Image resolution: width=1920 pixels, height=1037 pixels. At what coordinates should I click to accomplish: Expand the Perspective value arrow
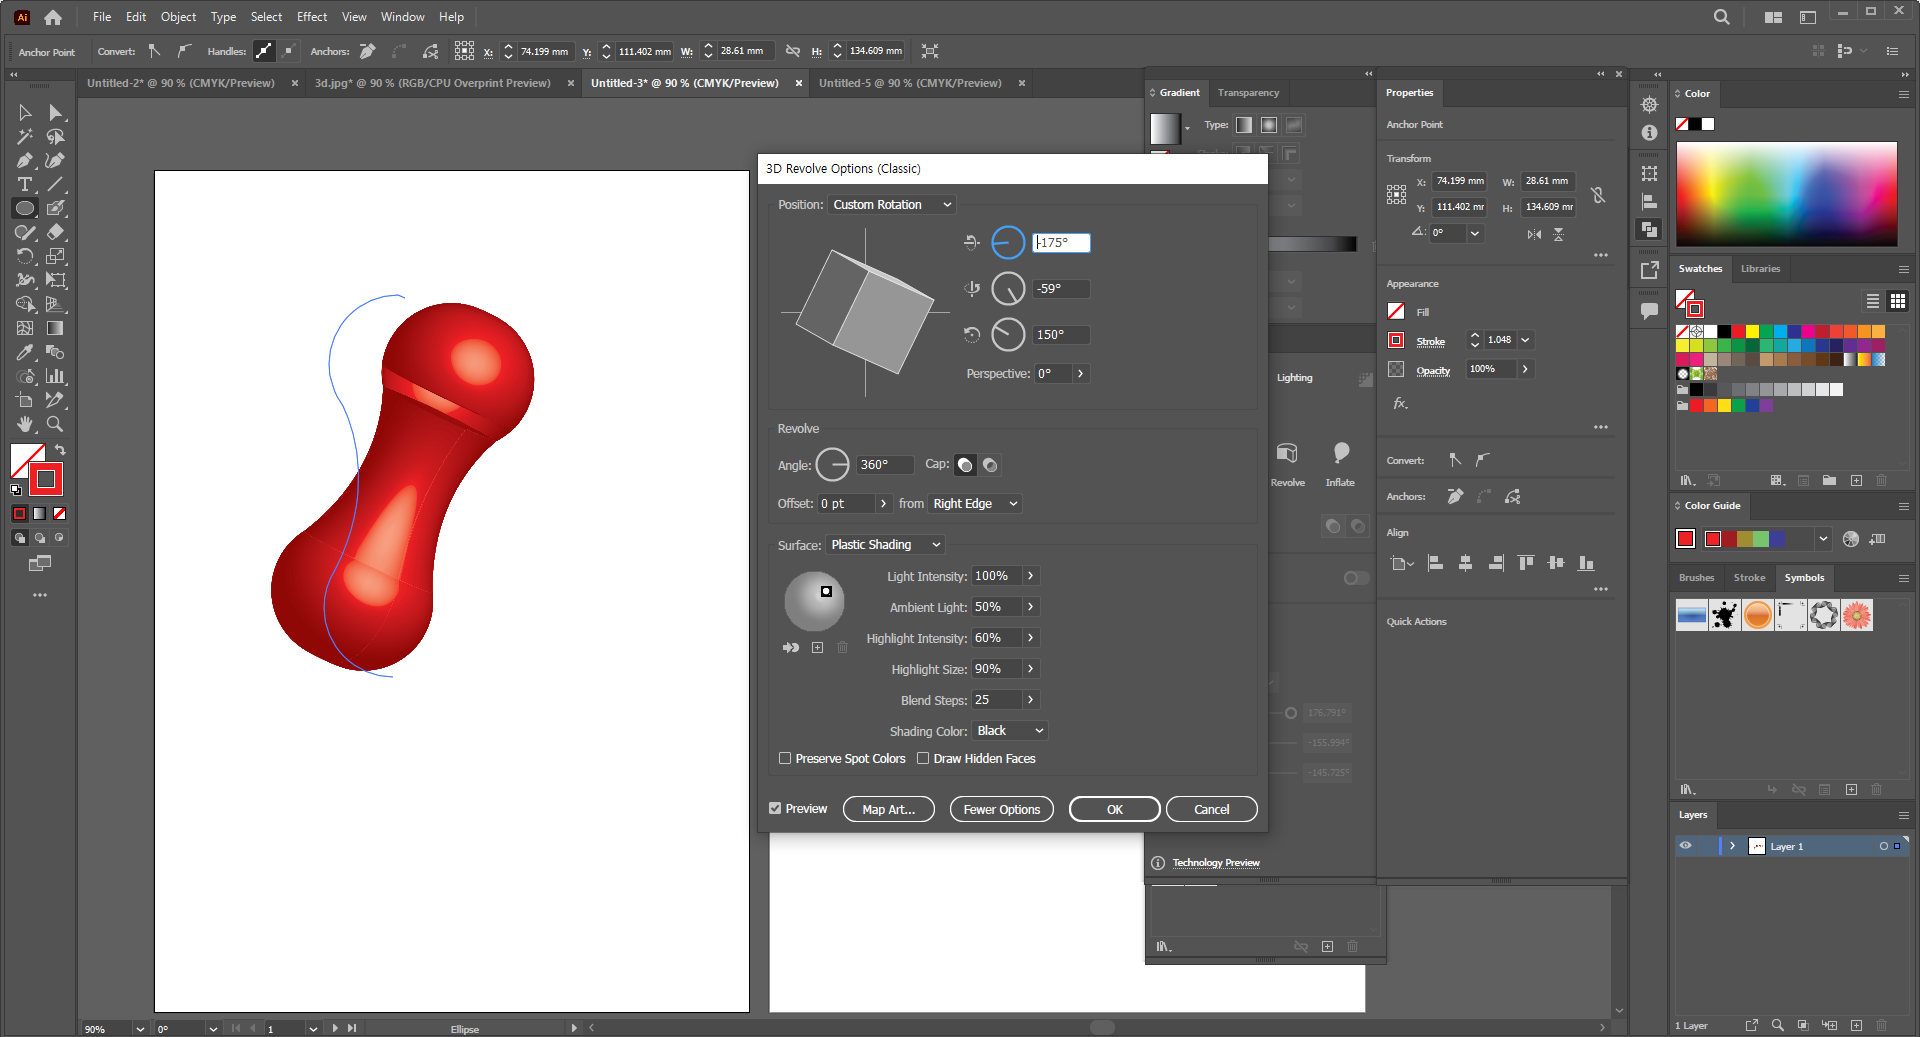[1080, 374]
